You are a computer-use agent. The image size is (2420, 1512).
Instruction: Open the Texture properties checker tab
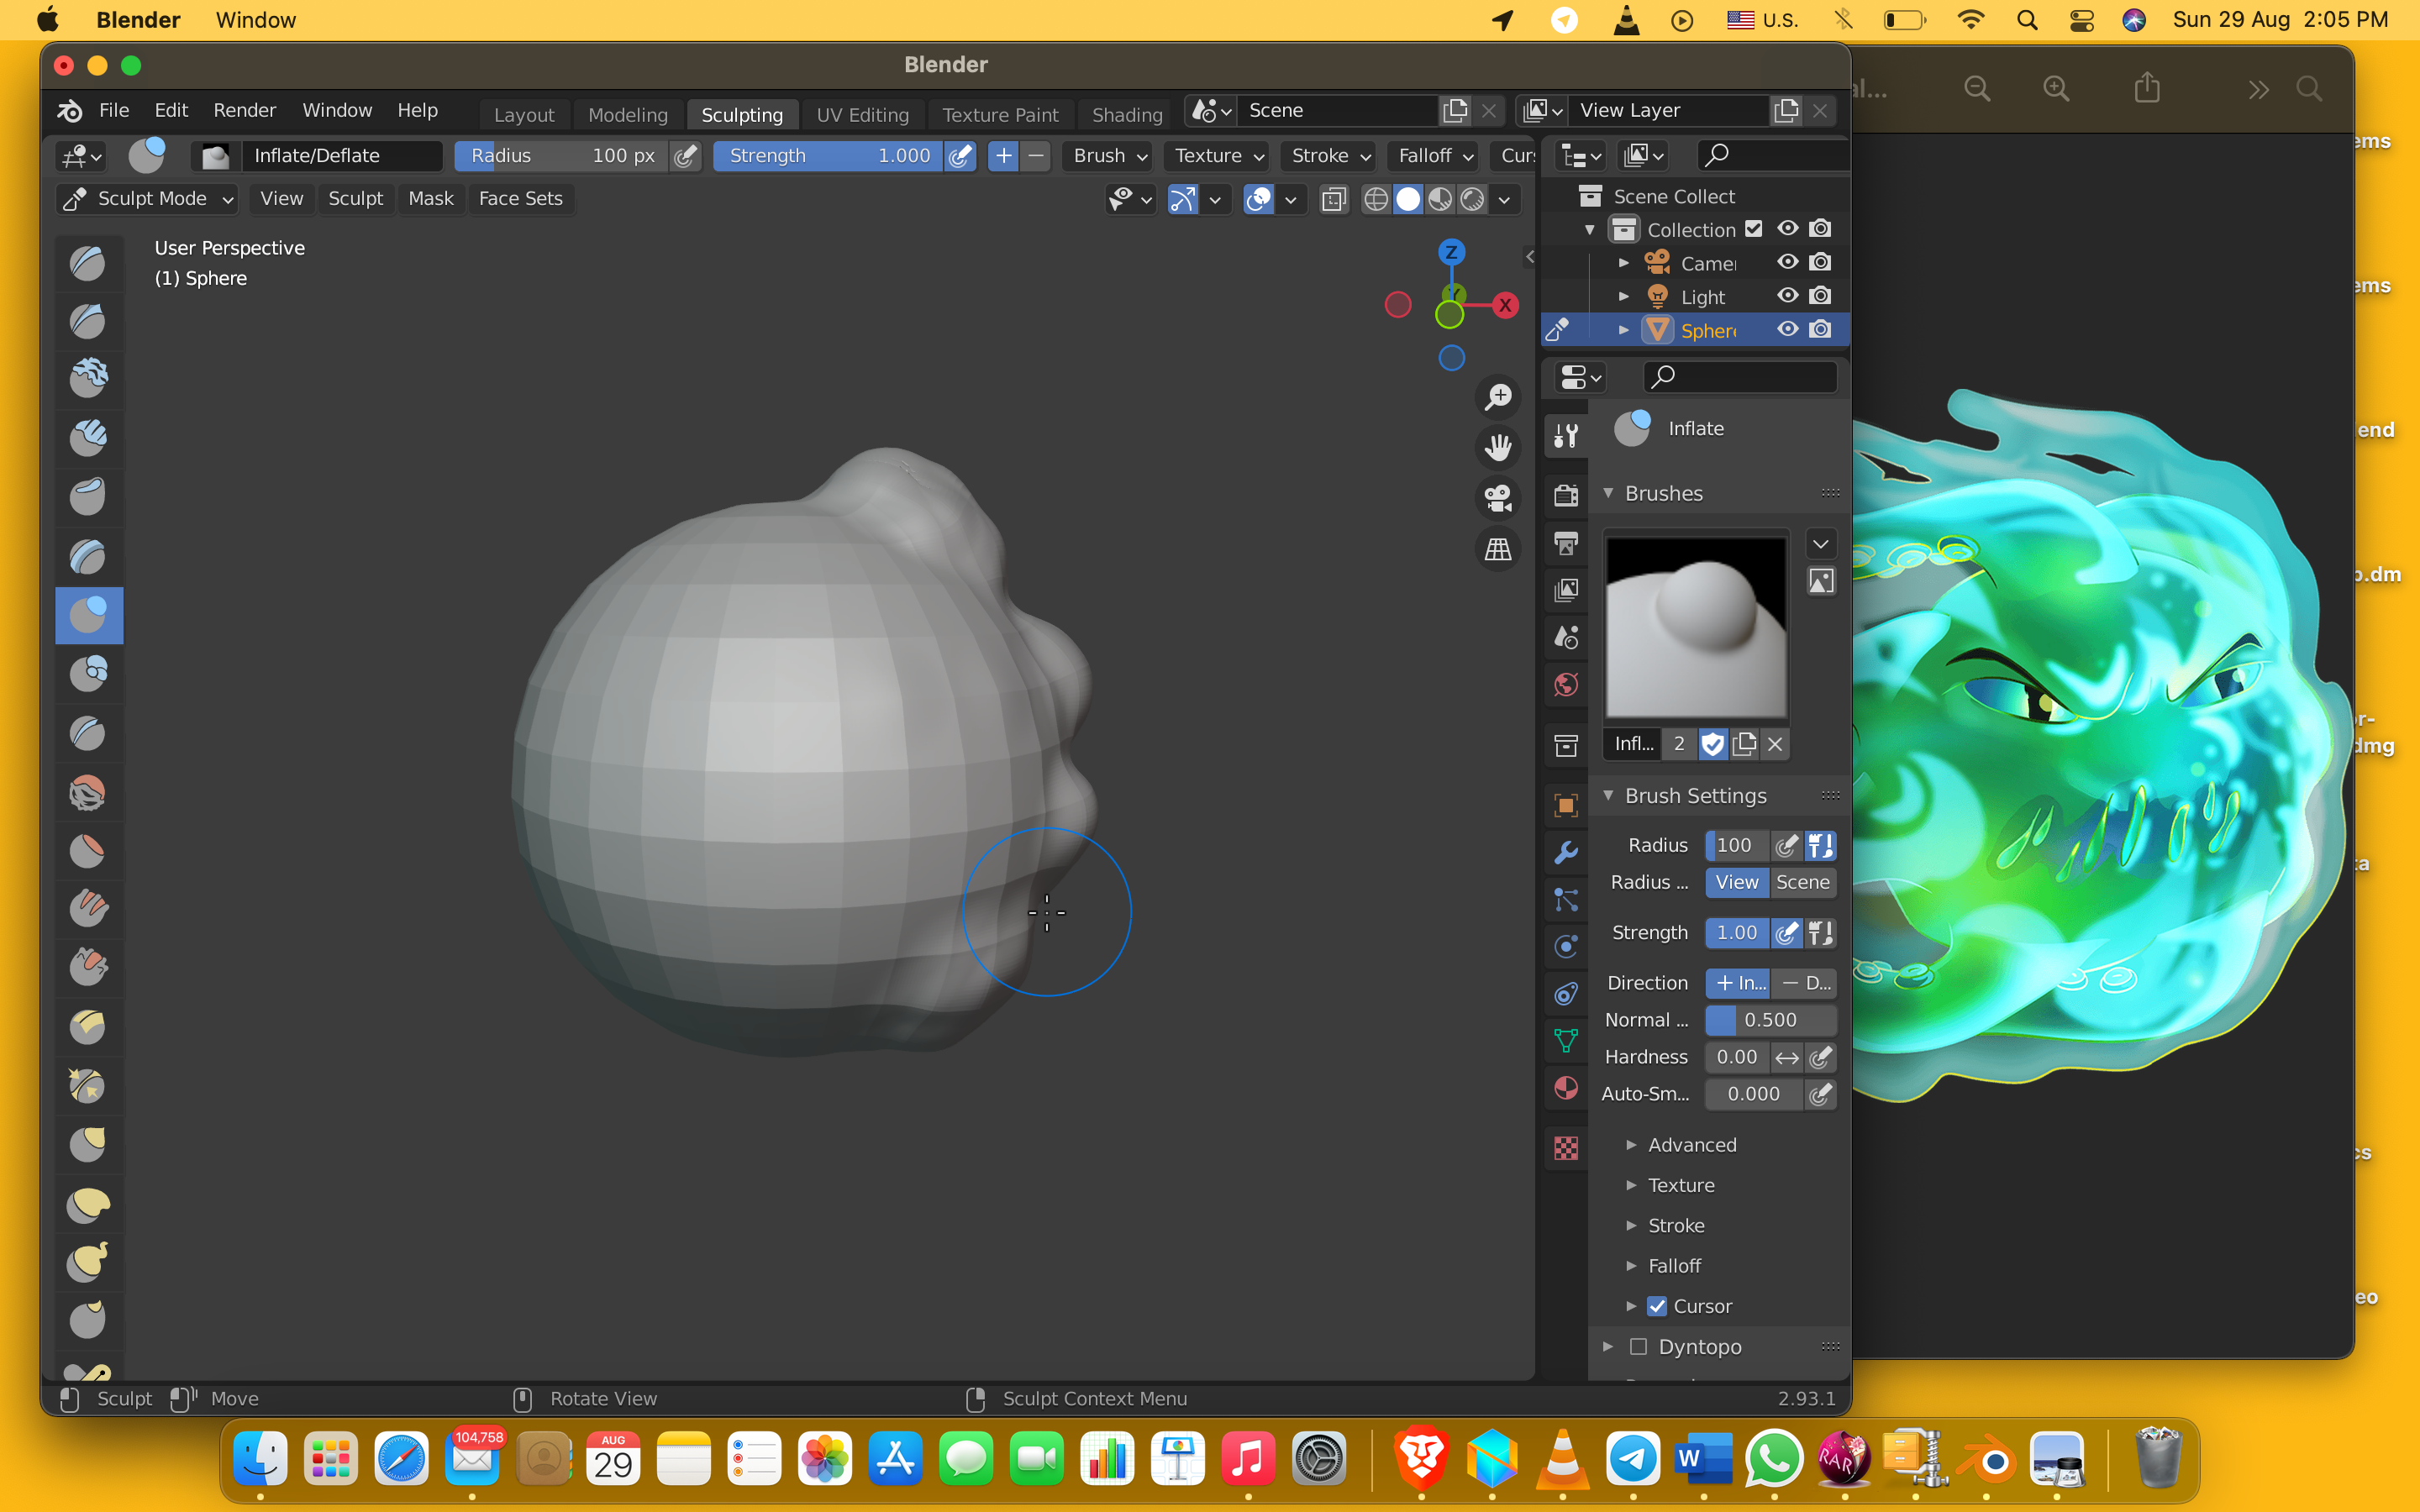click(x=1566, y=1148)
